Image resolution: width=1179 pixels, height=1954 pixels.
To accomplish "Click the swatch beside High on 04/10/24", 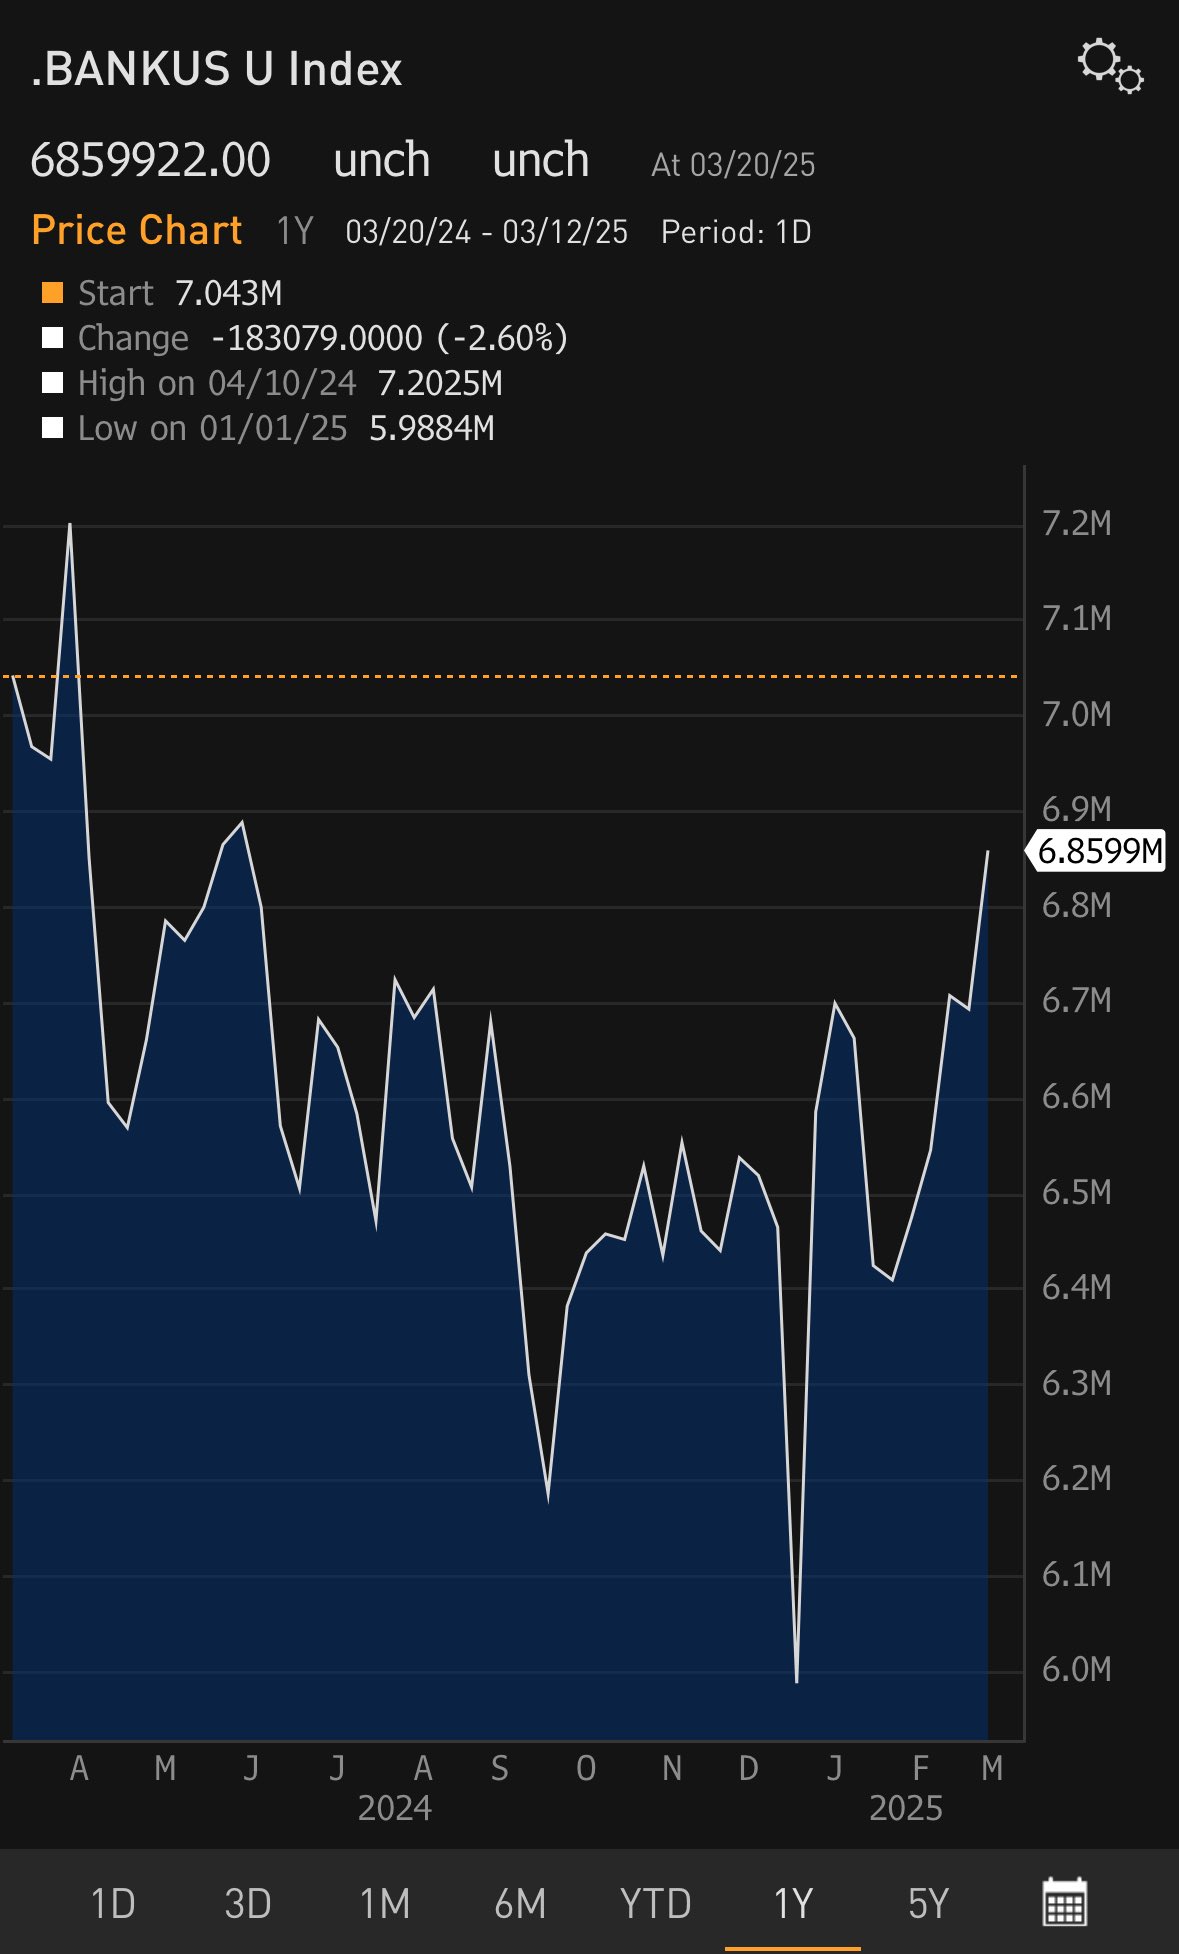I will click(52, 383).
